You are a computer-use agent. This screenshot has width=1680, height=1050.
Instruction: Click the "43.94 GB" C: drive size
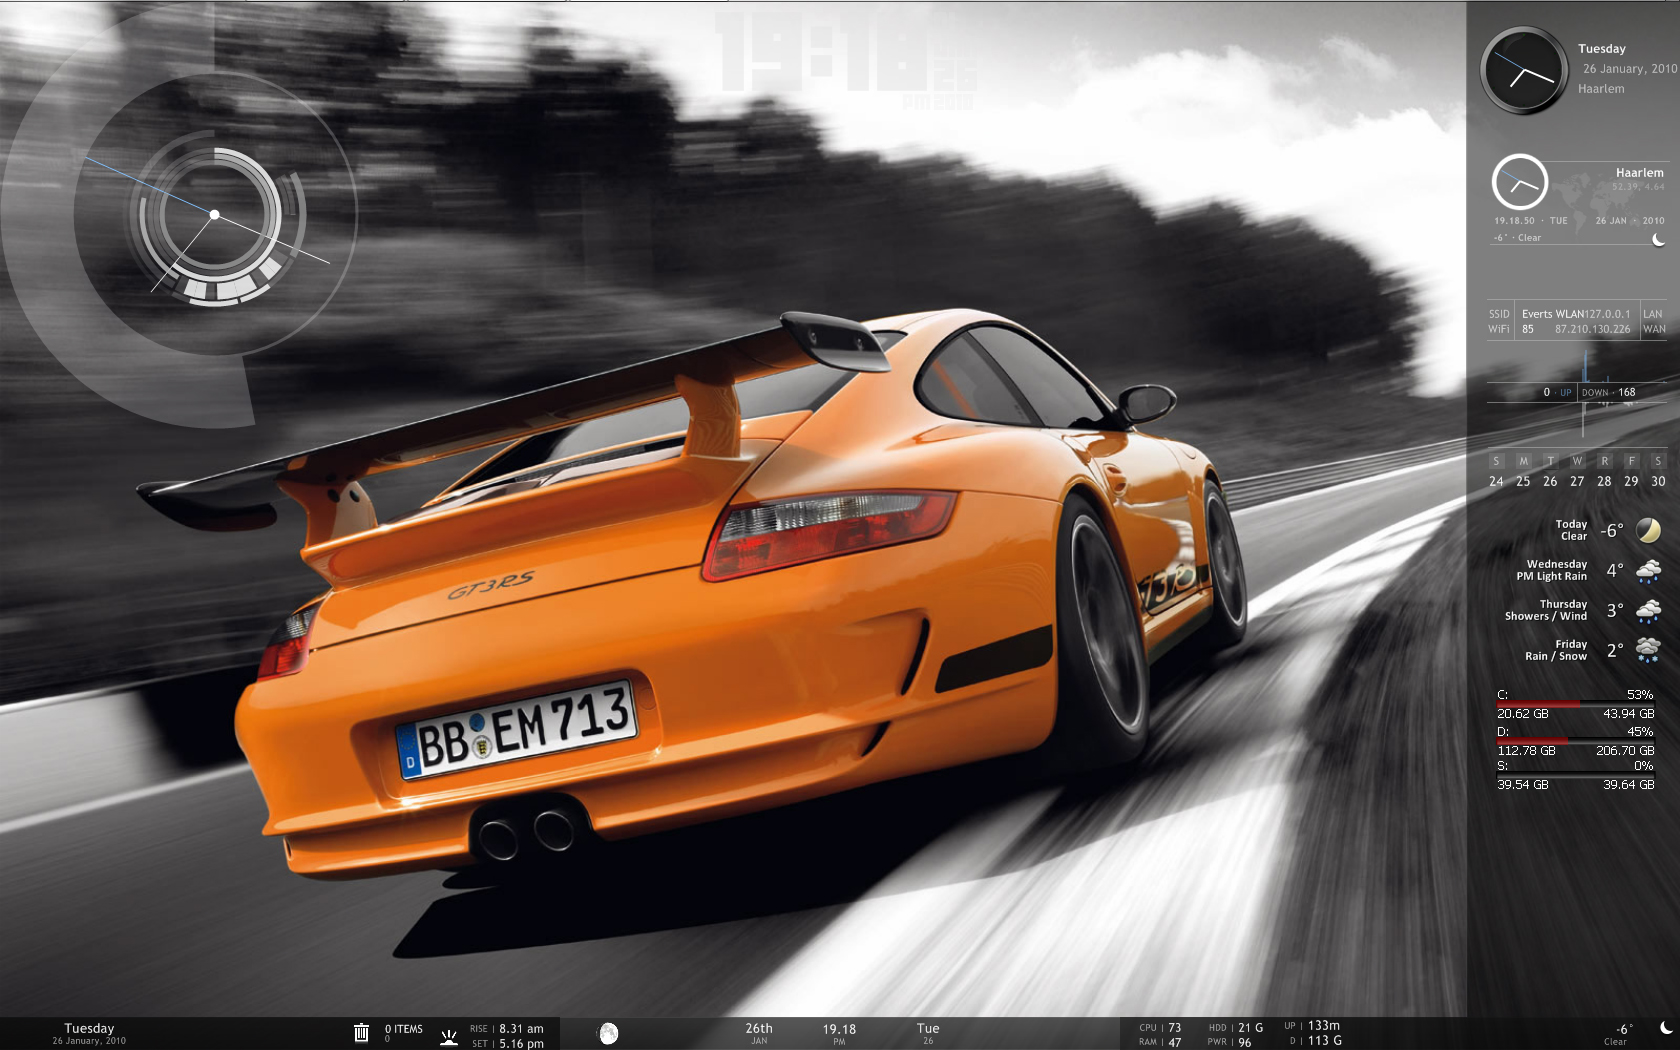pyautogui.click(x=1629, y=713)
